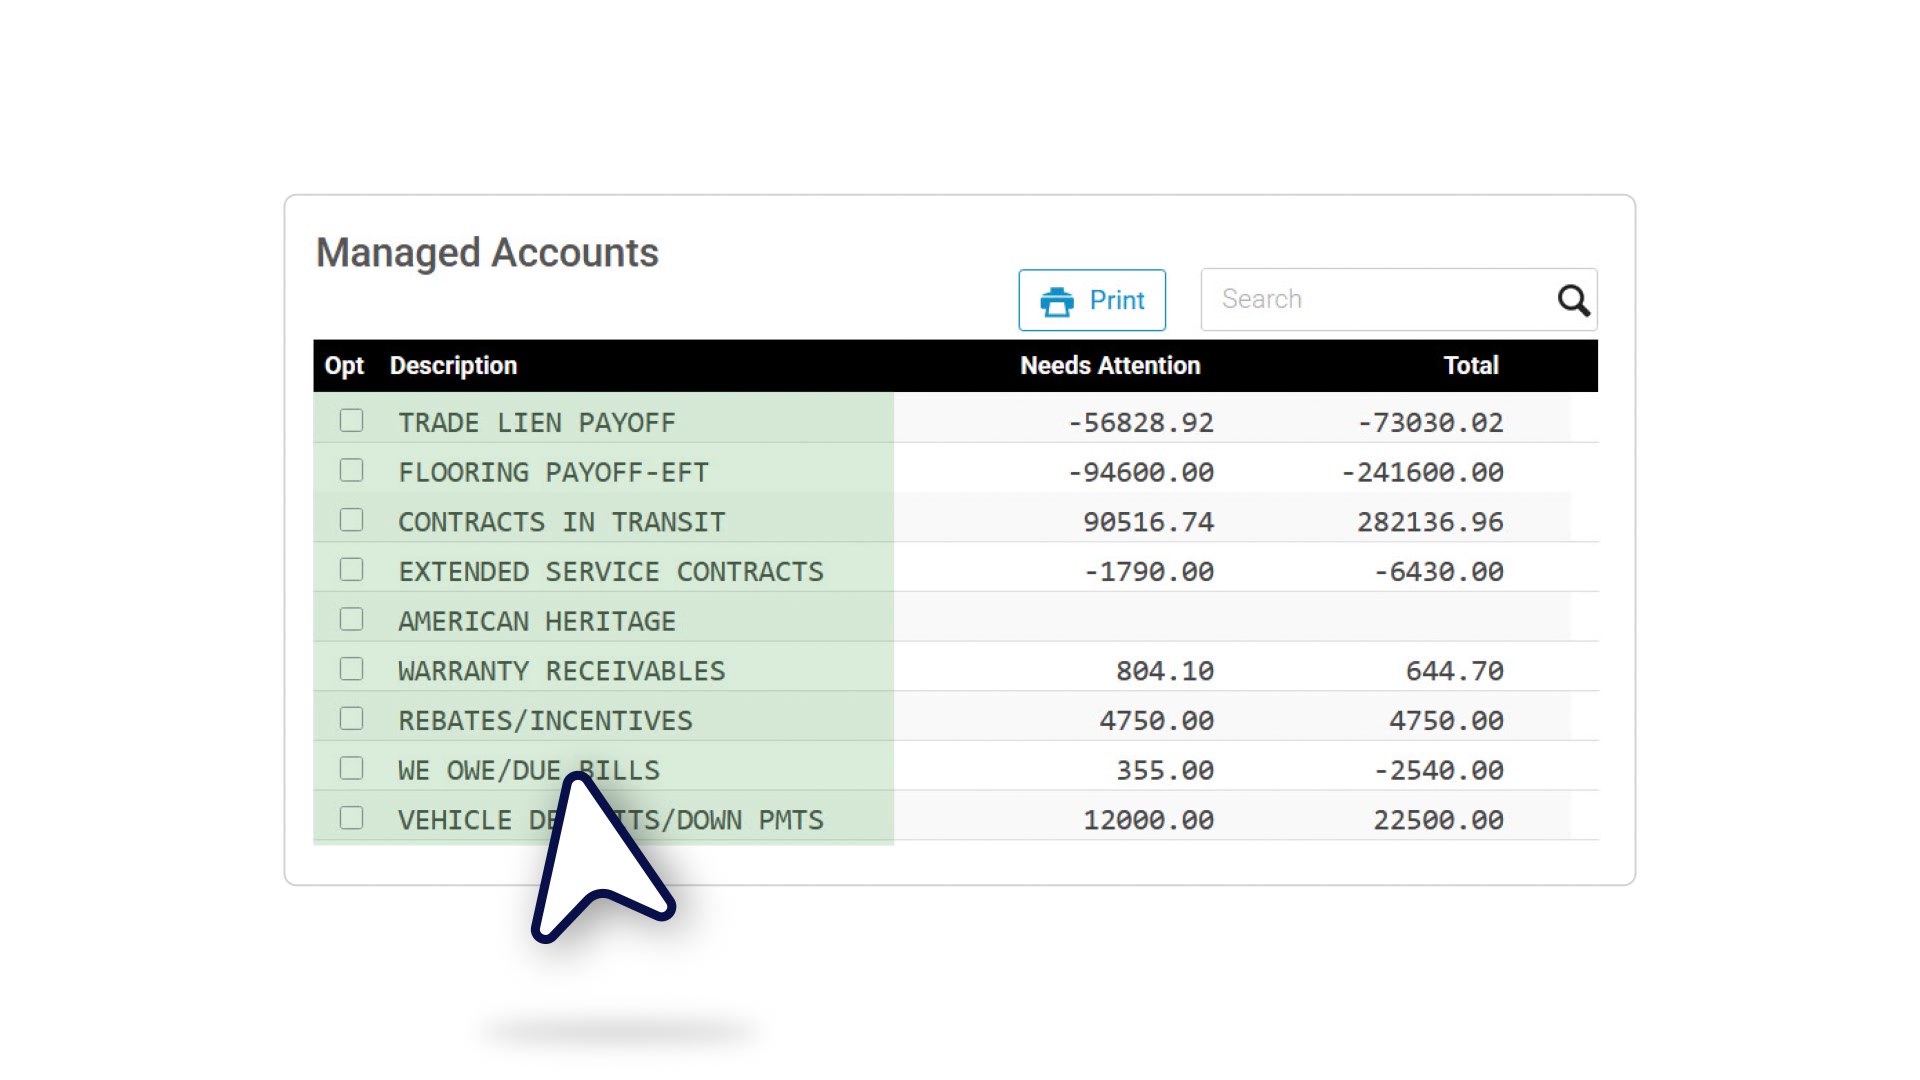Check the REBATES/INCENTIVES checkbox
1920x1080 pixels.
pos(351,718)
